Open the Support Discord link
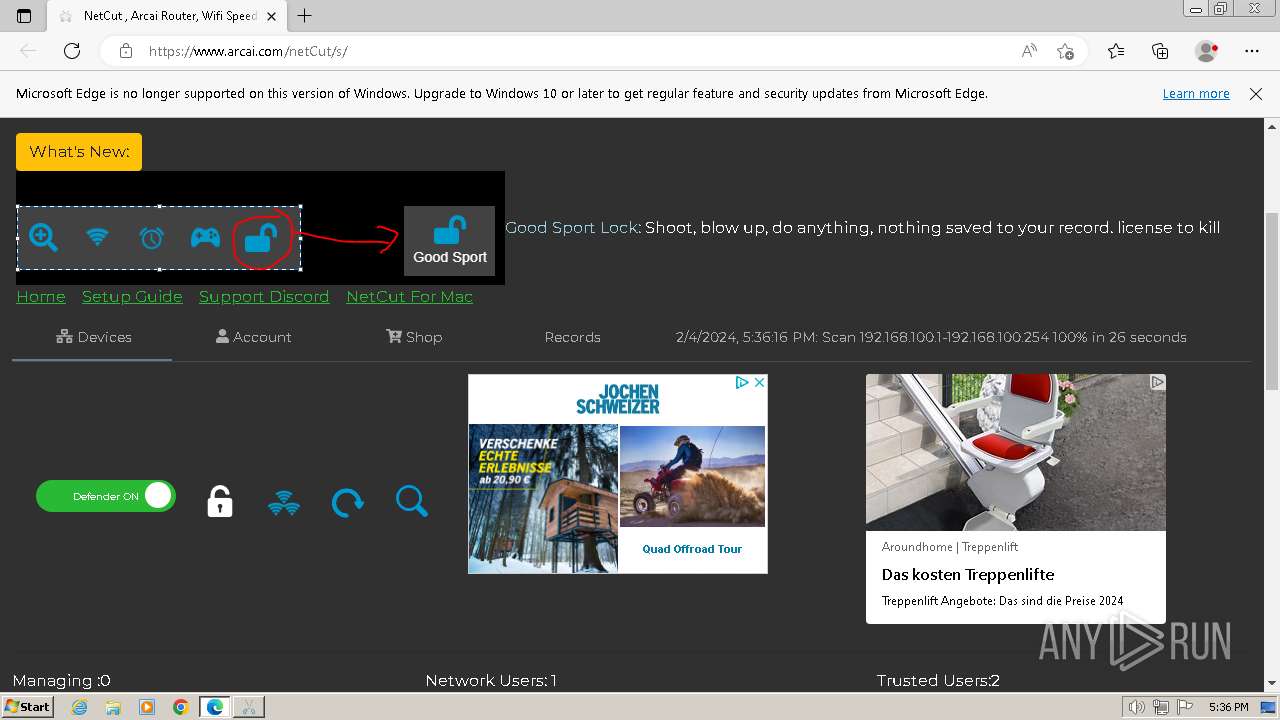The image size is (1280, 720). pos(264,296)
